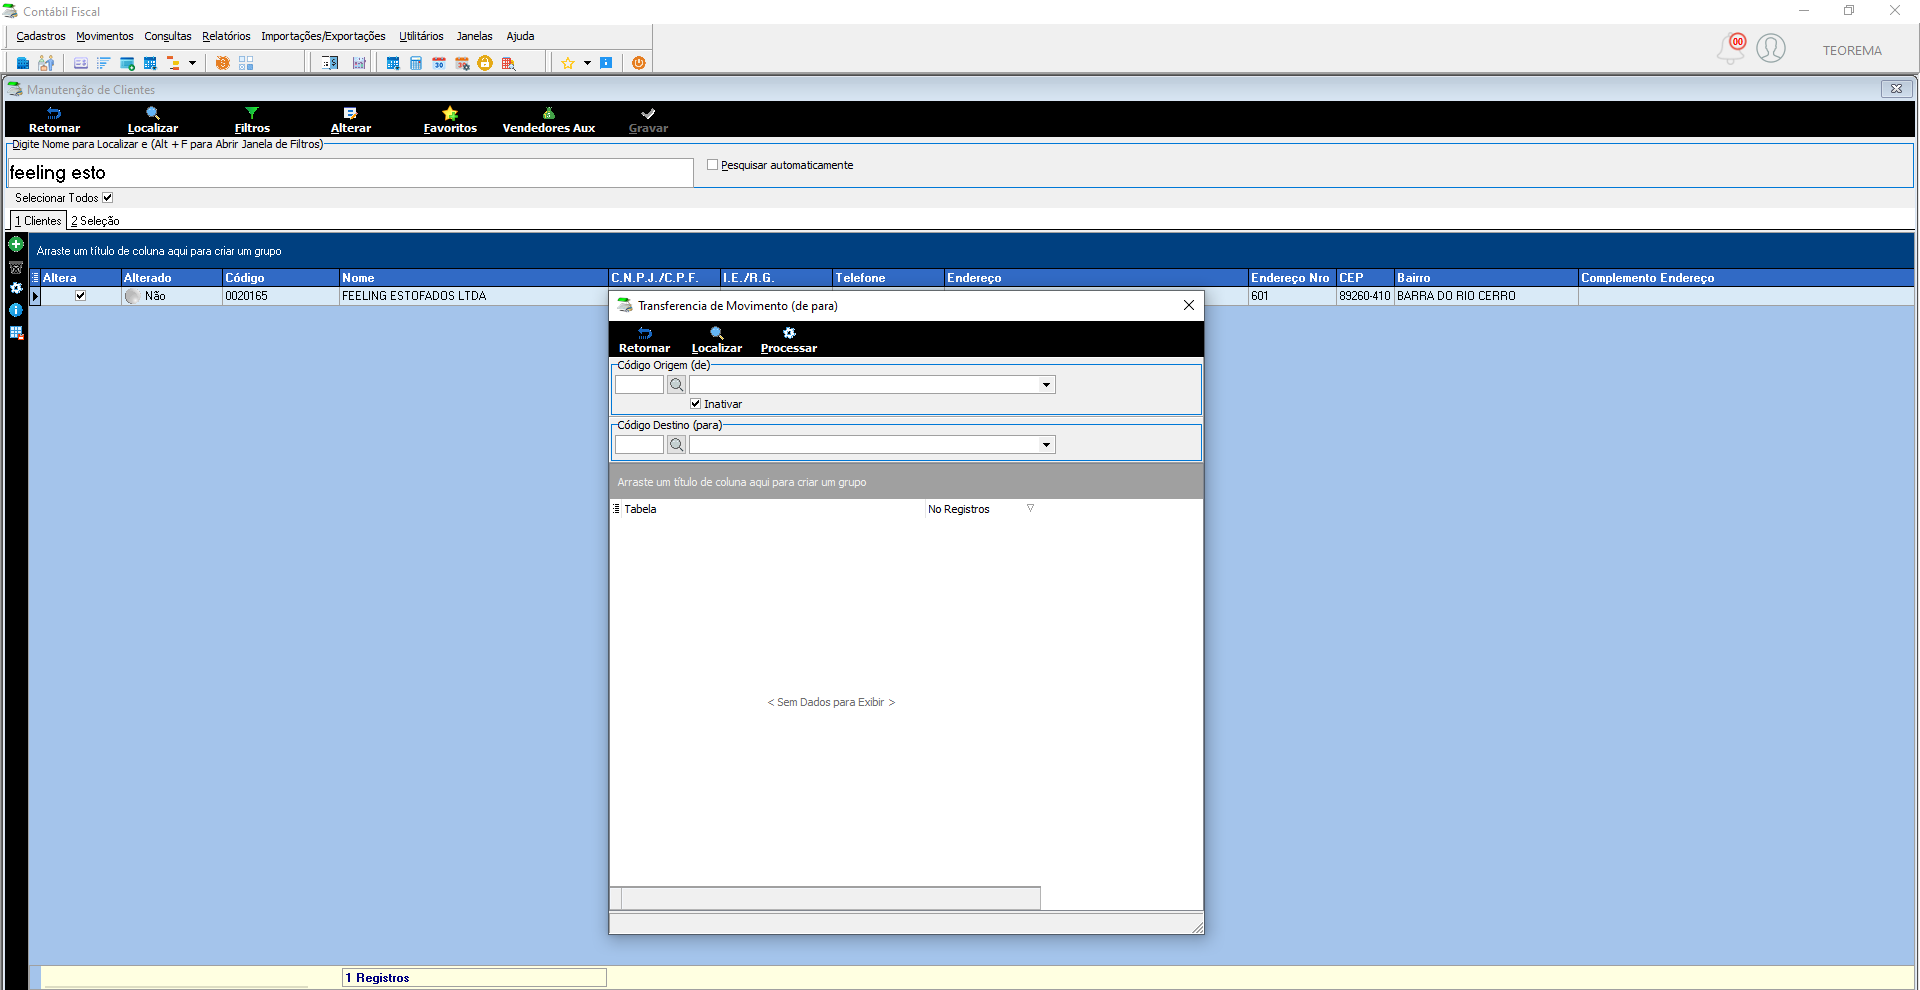This screenshot has height=990, width=1920.
Task: Switch to the 1 Clientes tab
Action: click(x=38, y=221)
